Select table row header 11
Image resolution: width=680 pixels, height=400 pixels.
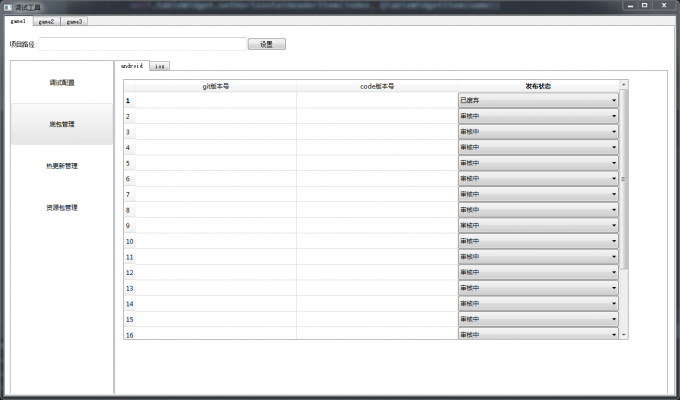click(x=130, y=256)
